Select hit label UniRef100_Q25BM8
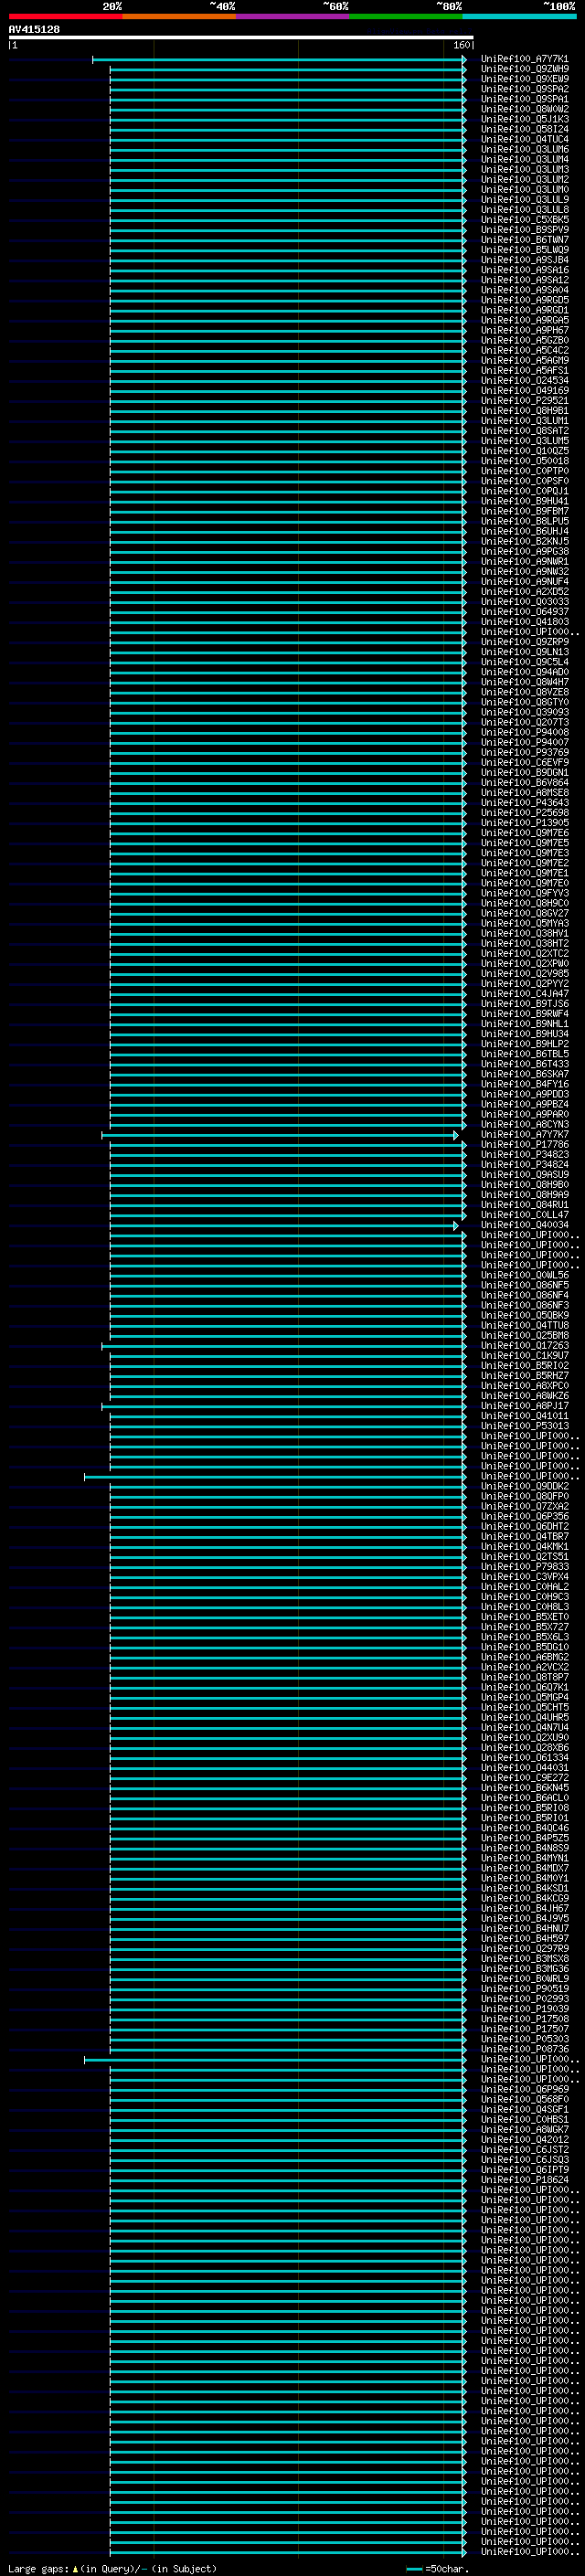 click(525, 1336)
